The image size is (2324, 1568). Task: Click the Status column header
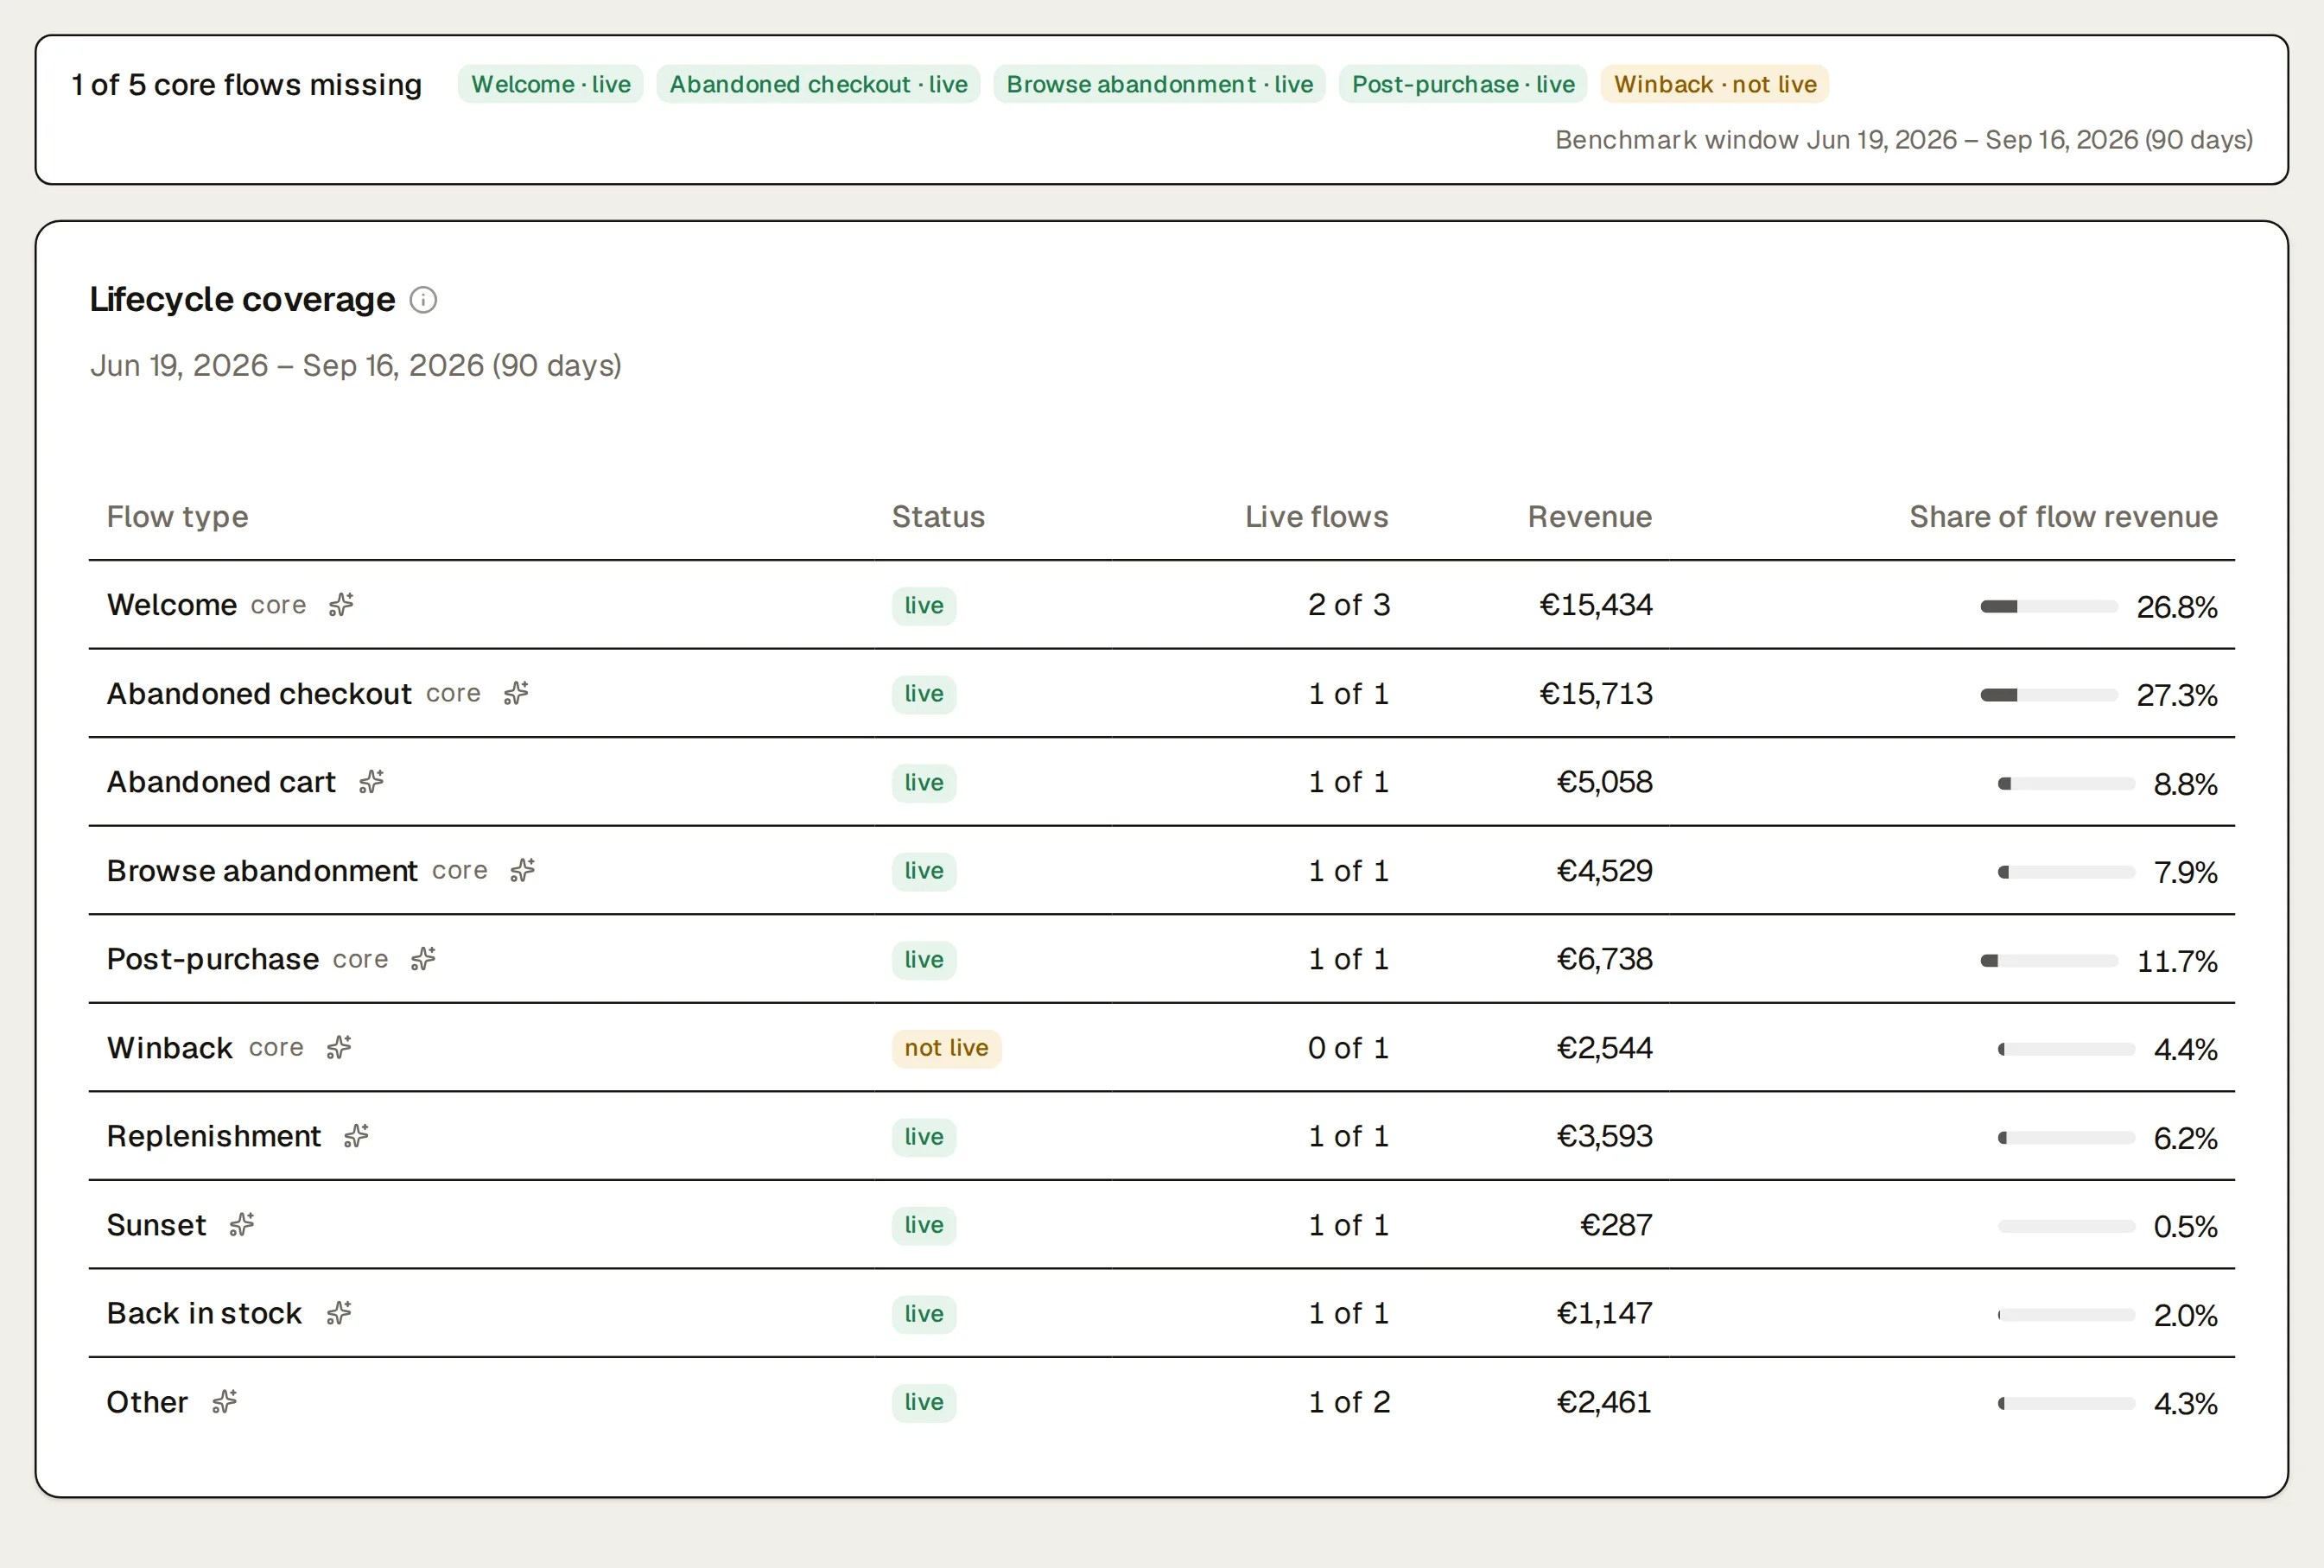[x=938, y=517]
